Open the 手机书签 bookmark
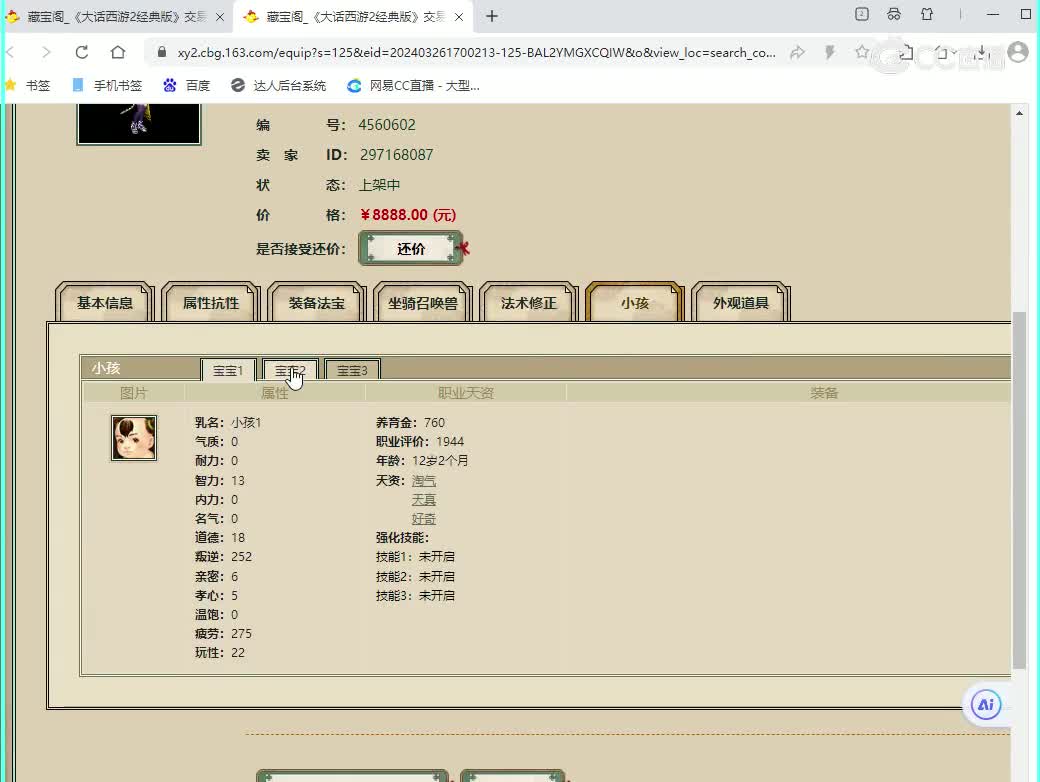 [107, 86]
